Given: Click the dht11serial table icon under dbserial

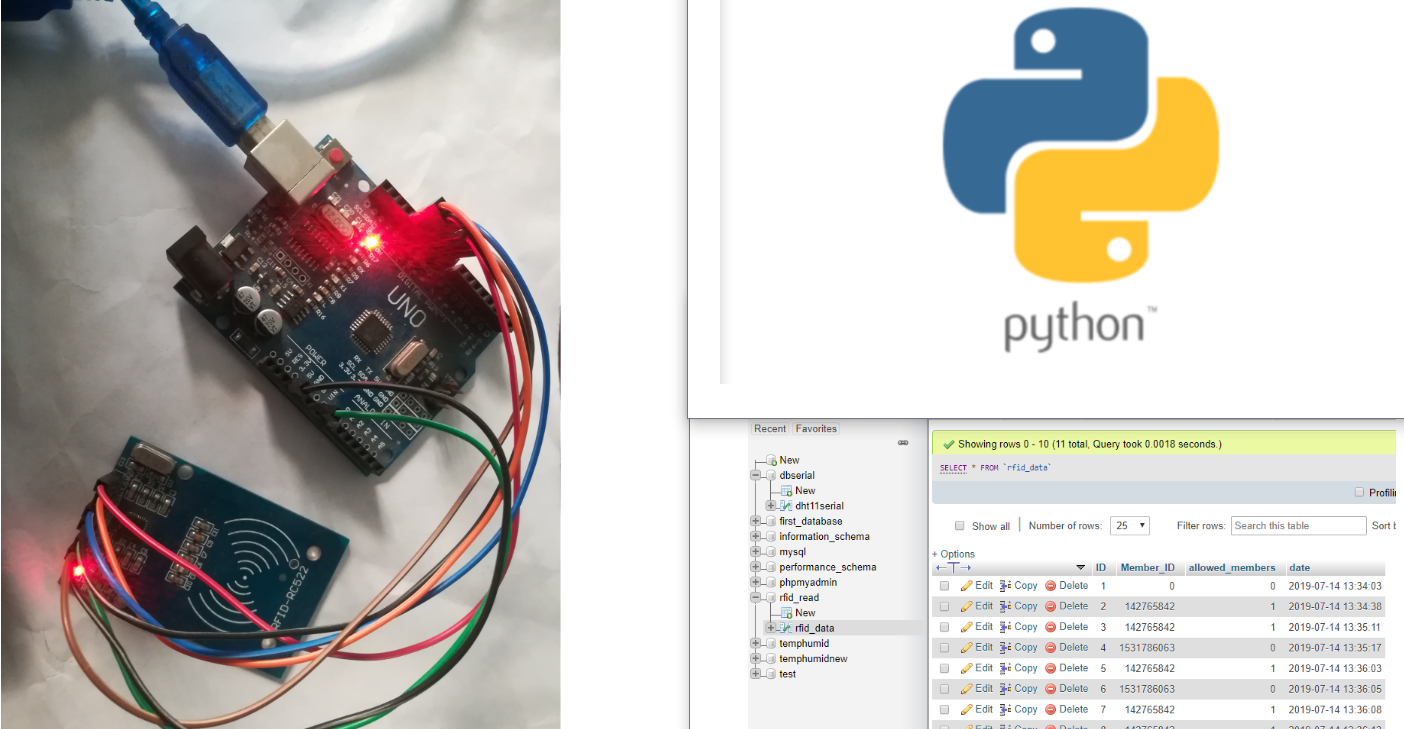Looking at the screenshot, I should (x=787, y=506).
